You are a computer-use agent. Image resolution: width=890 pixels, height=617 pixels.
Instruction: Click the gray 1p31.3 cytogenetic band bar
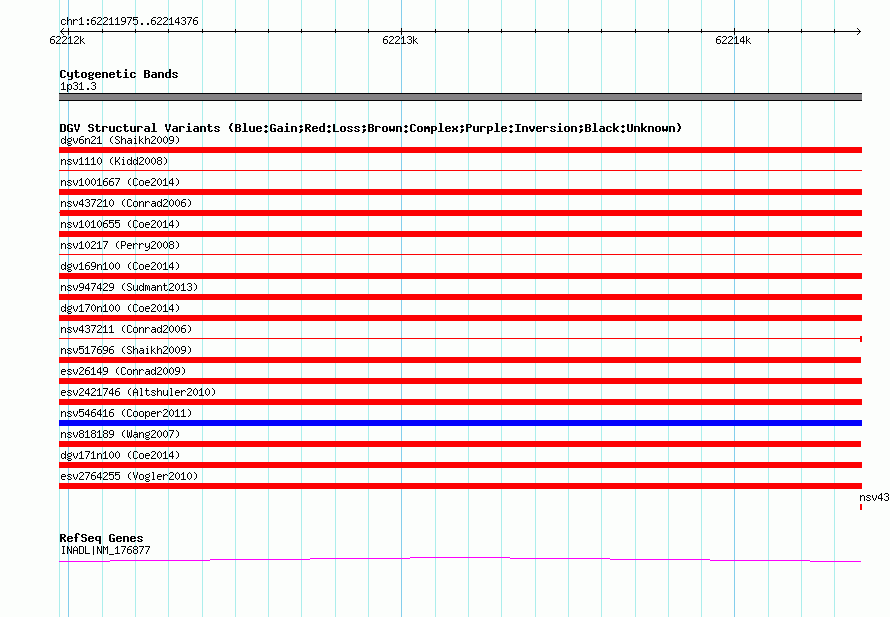(x=460, y=97)
